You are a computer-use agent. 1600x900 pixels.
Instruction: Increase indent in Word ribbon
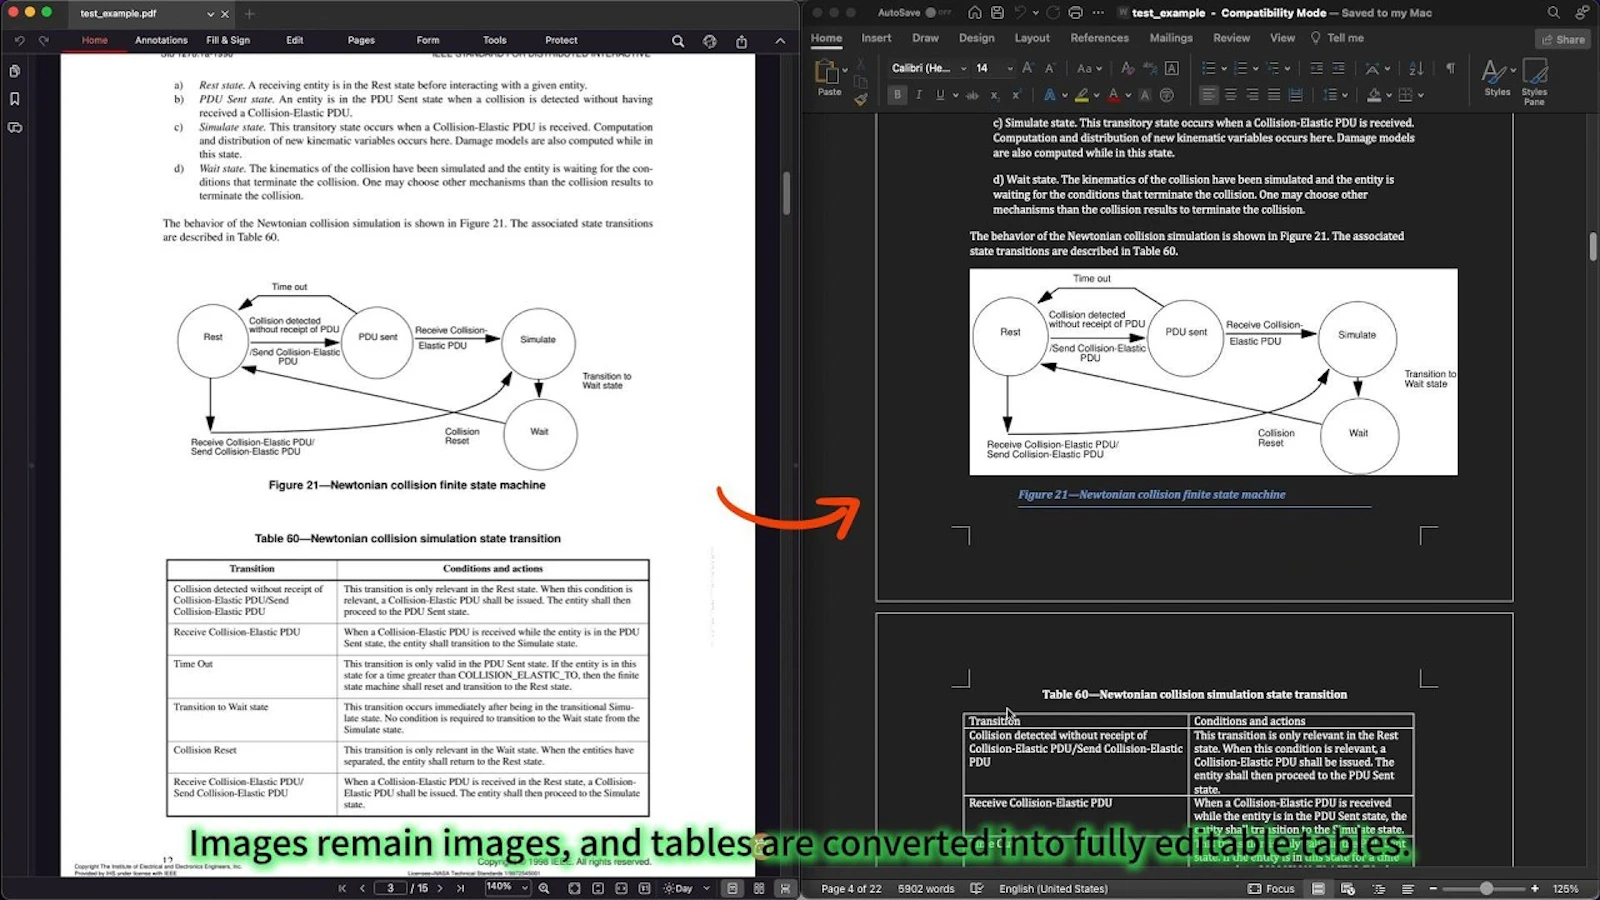(1338, 68)
